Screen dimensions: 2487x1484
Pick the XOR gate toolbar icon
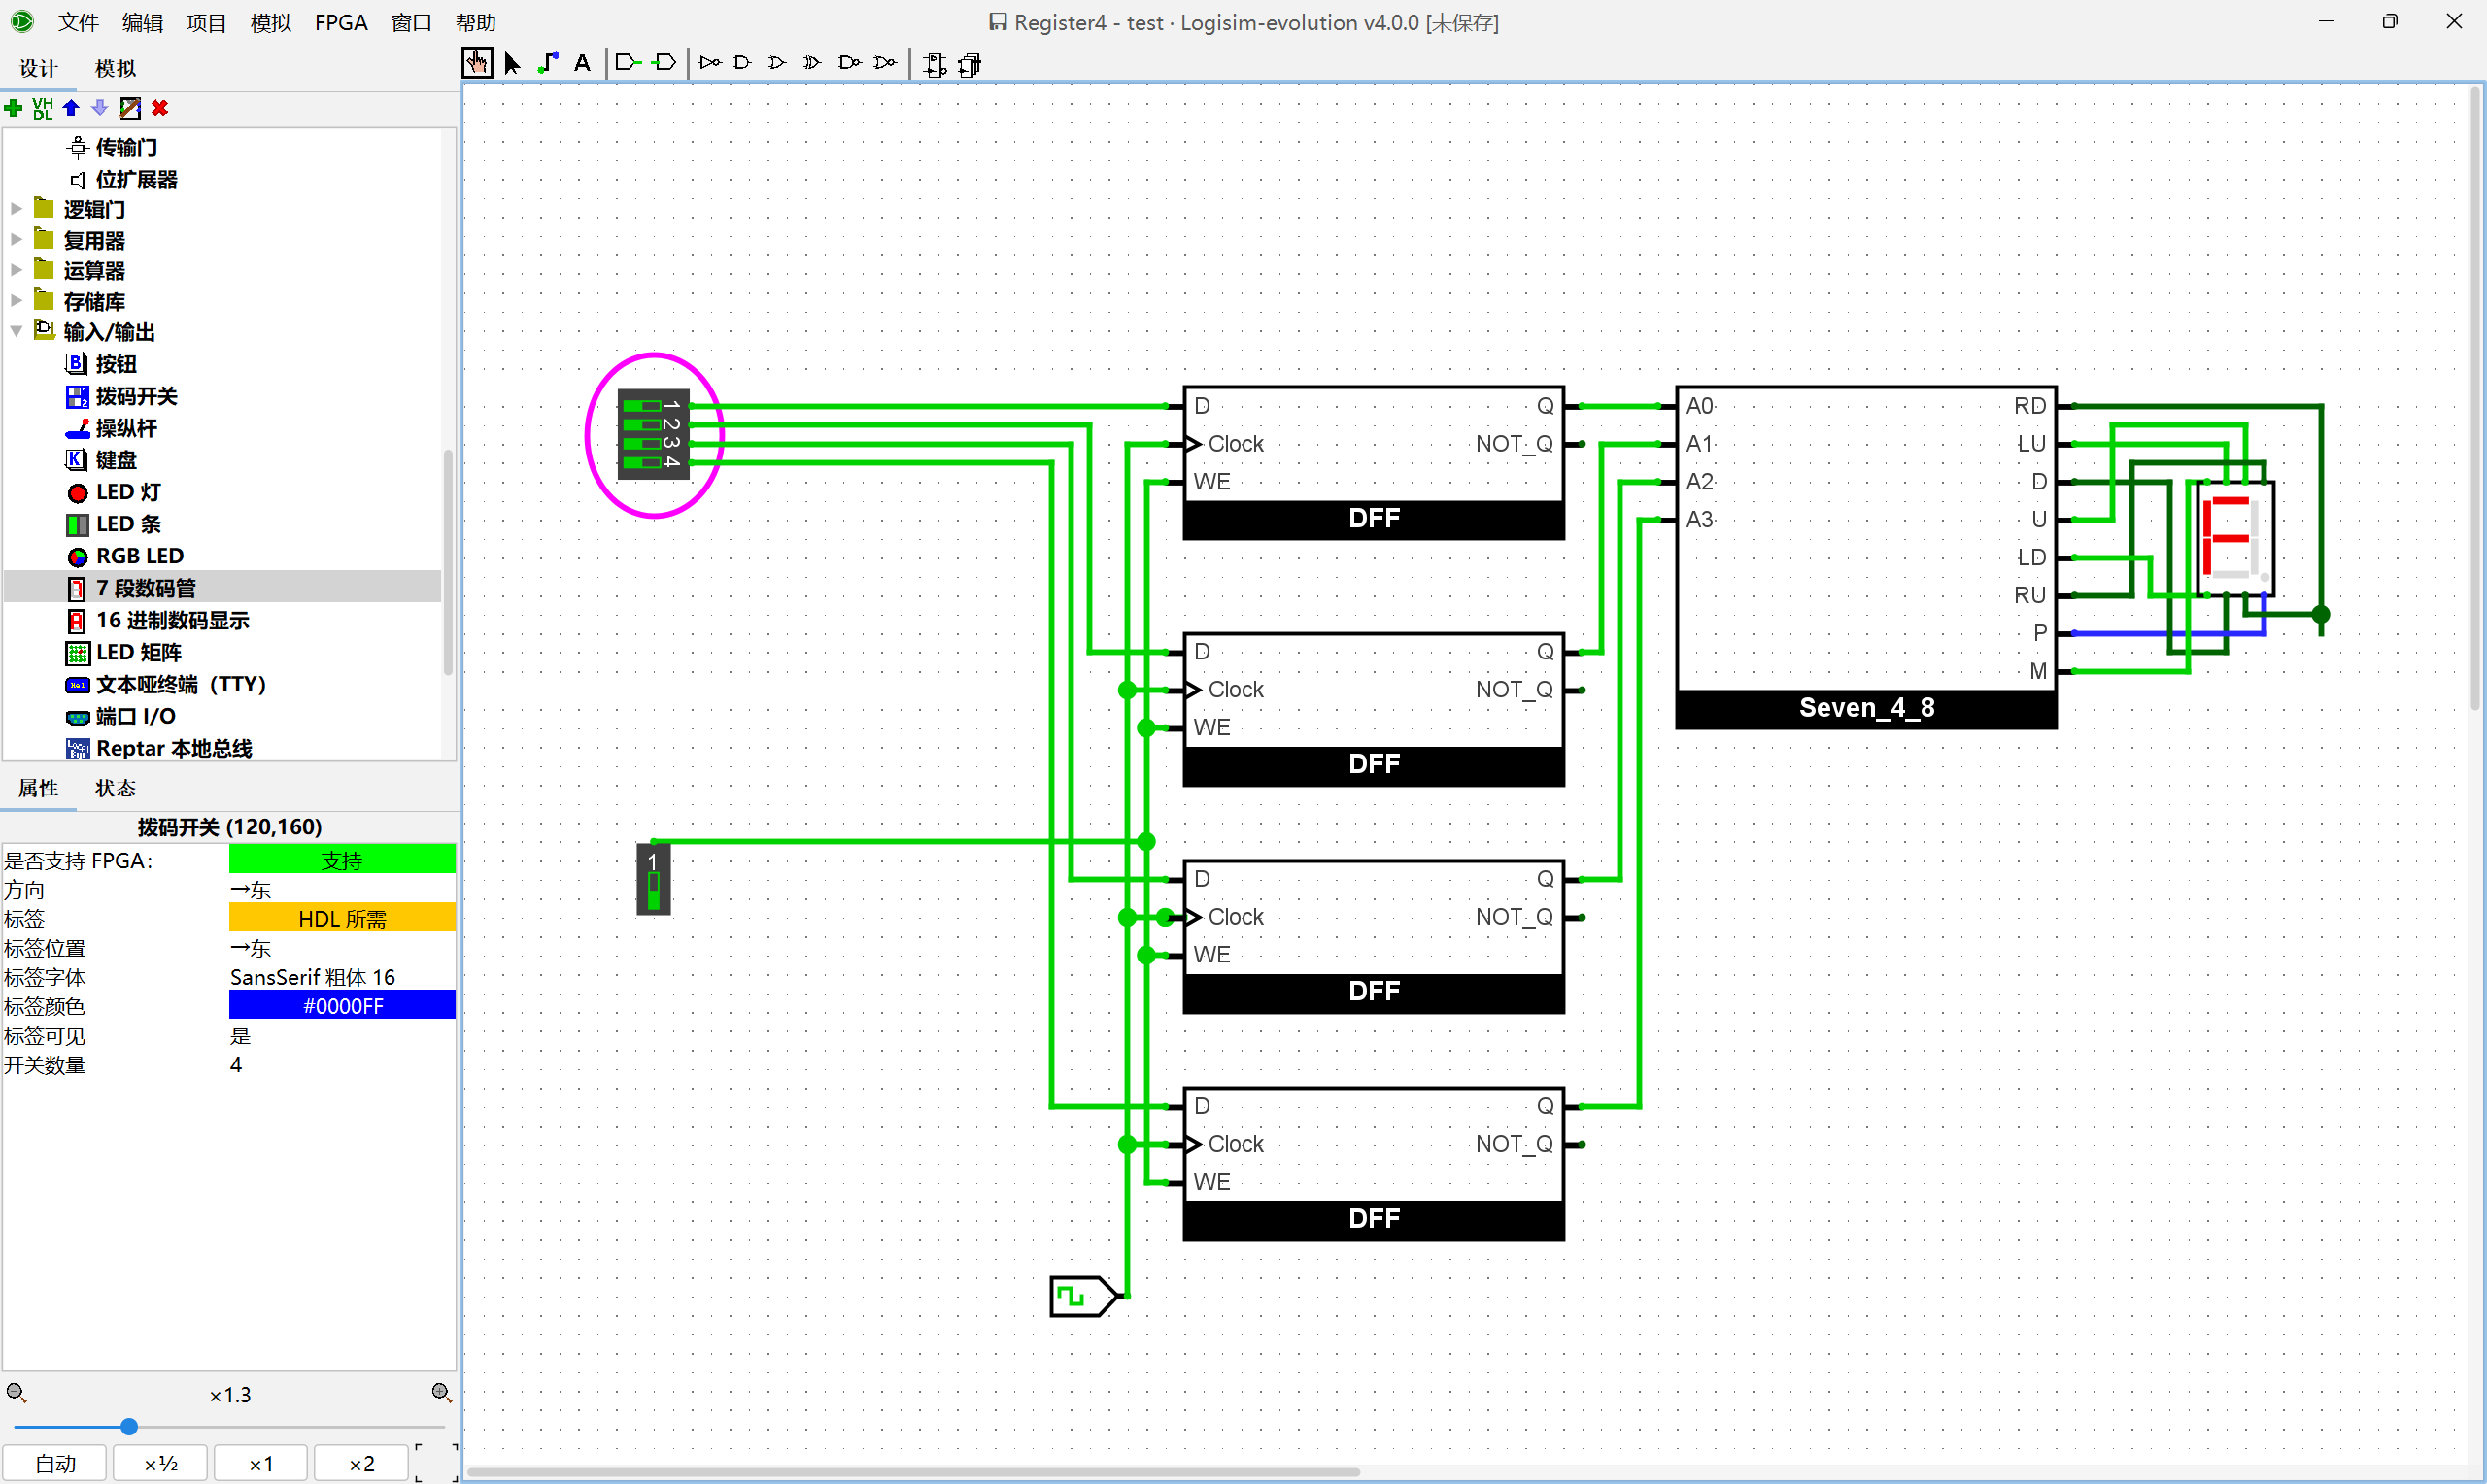coord(812,63)
